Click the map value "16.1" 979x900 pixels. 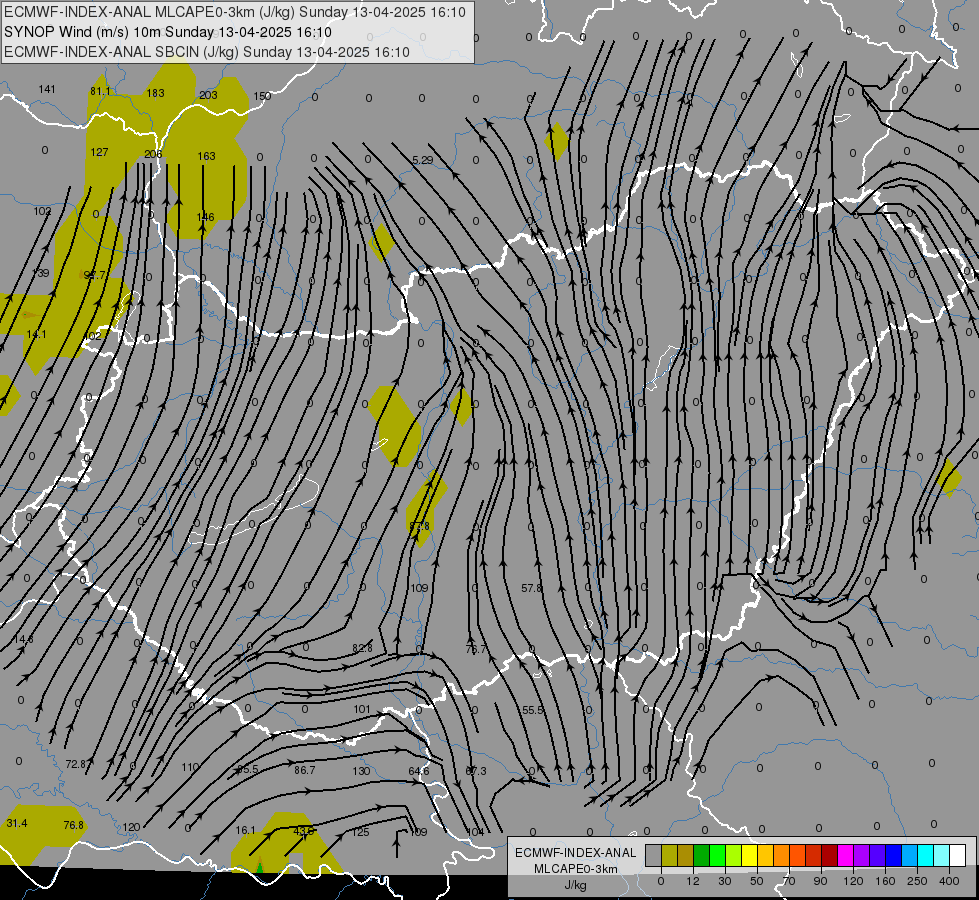pyautogui.click(x=245, y=831)
